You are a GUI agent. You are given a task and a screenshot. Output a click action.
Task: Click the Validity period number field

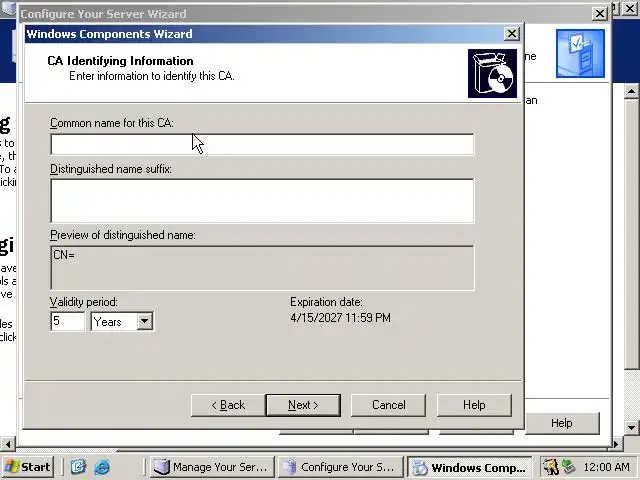click(67, 321)
